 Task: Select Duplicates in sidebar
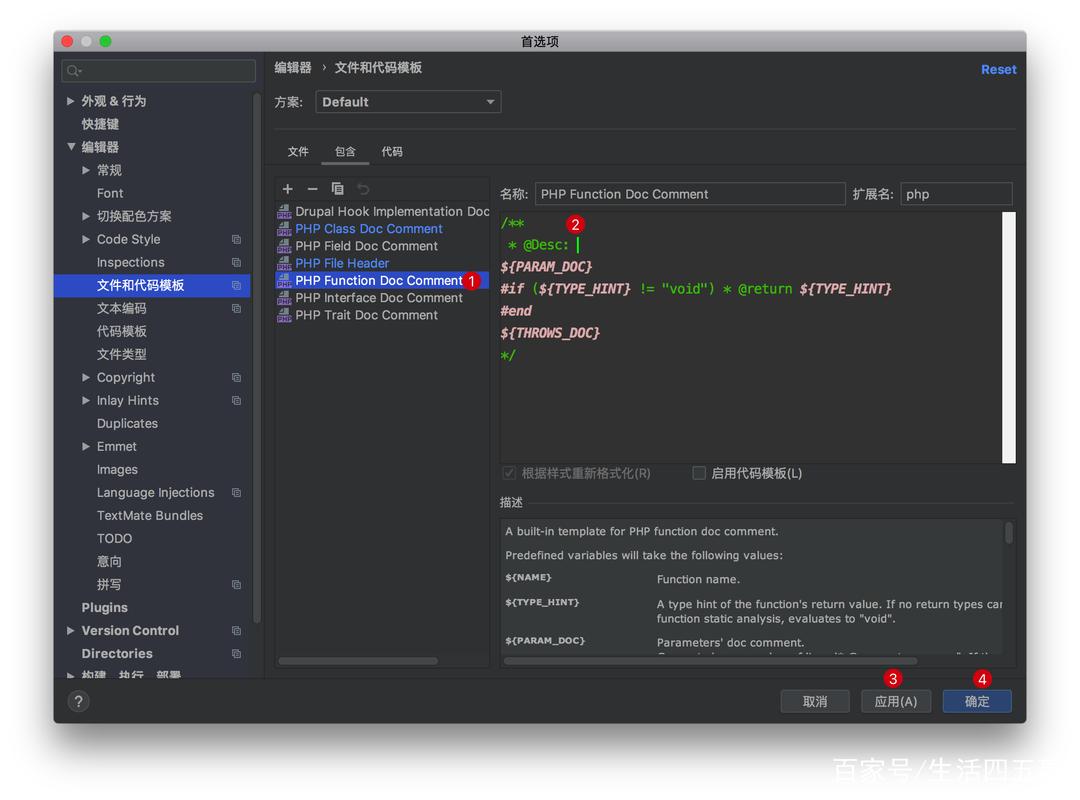[127, 424]
